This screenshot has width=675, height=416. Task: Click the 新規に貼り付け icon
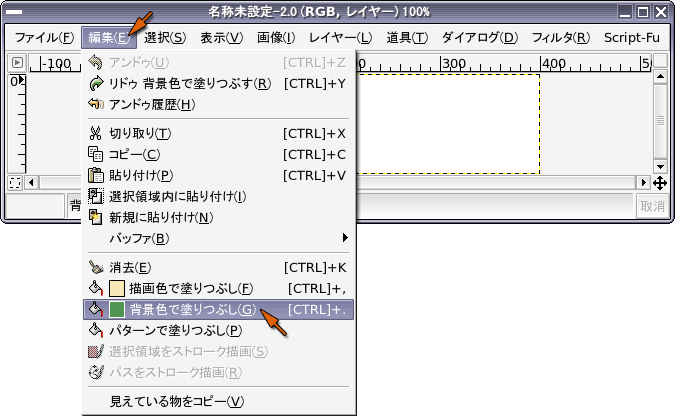coord(96,217)
